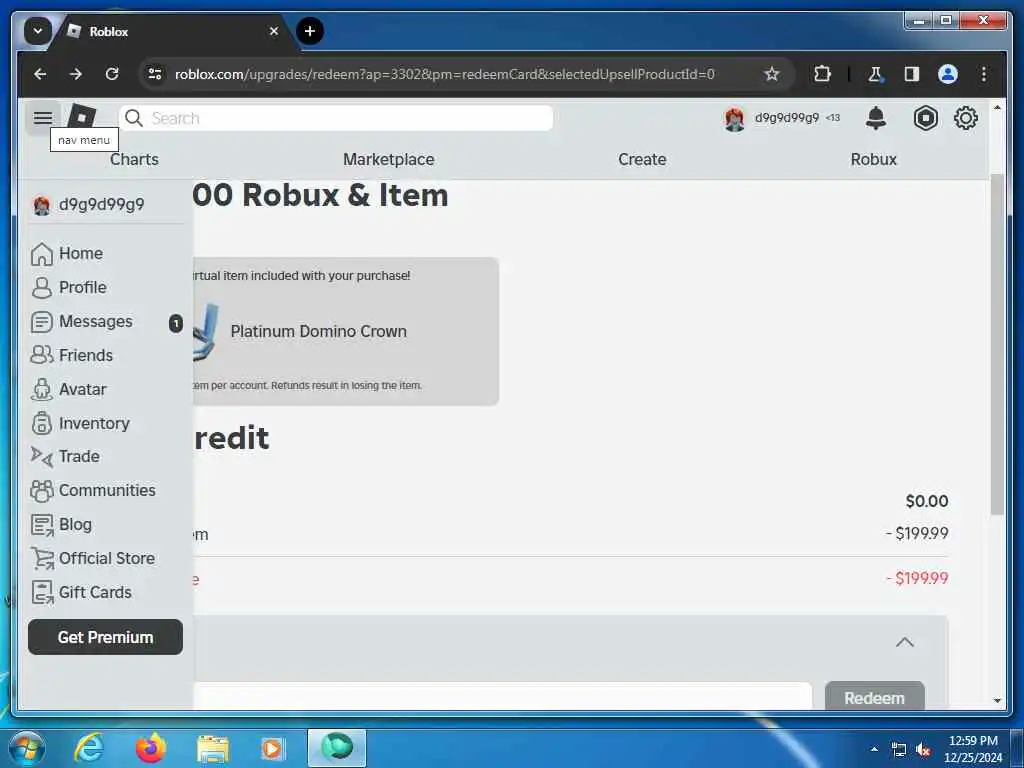1024x768 pixels.
Task: Click the Redeem button
Action: point(874,696)
